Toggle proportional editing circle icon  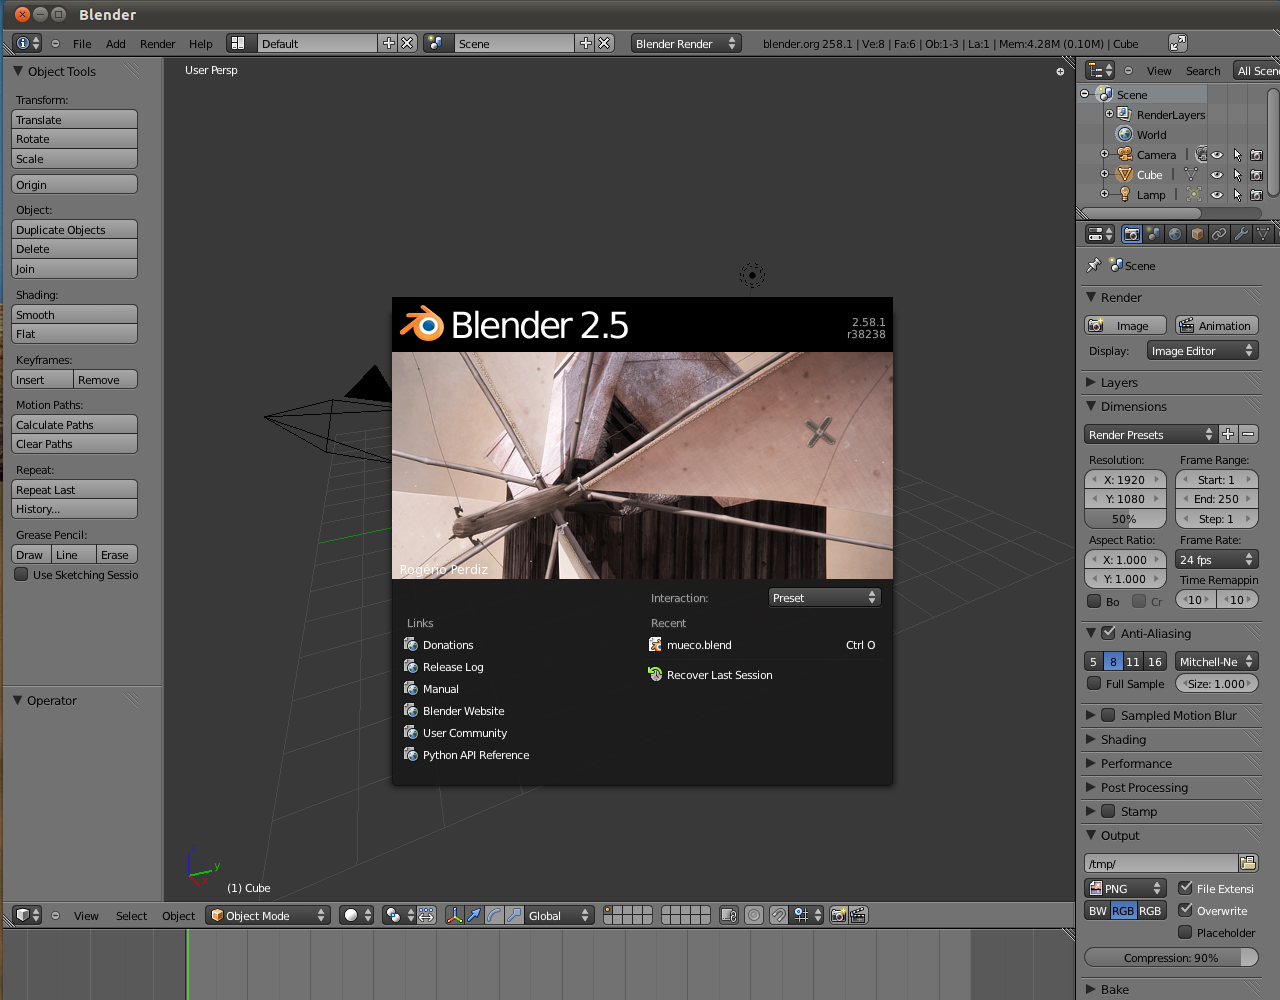click(754, 915)
